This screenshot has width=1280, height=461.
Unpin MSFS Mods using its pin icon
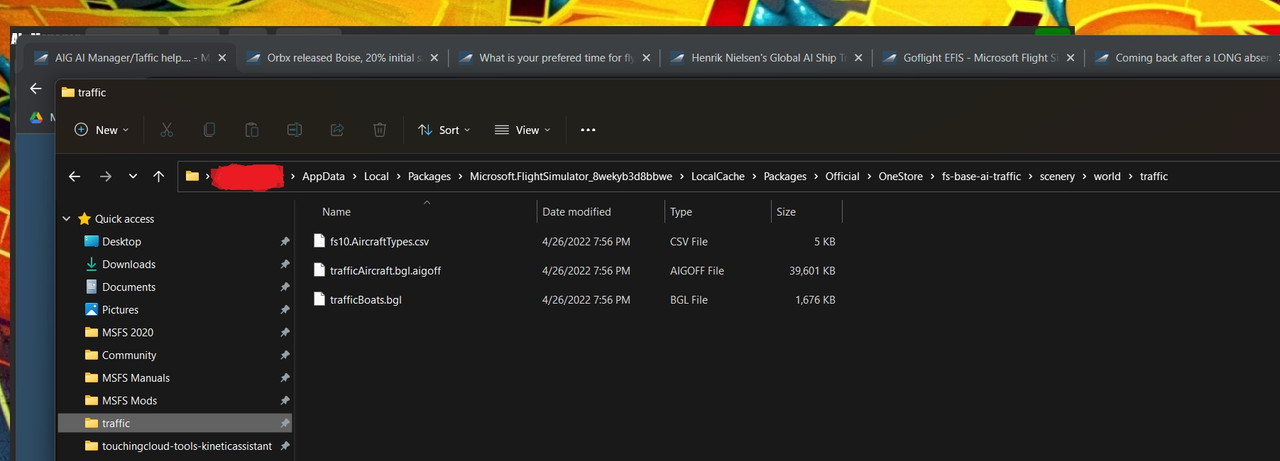(x=285, y=400)
